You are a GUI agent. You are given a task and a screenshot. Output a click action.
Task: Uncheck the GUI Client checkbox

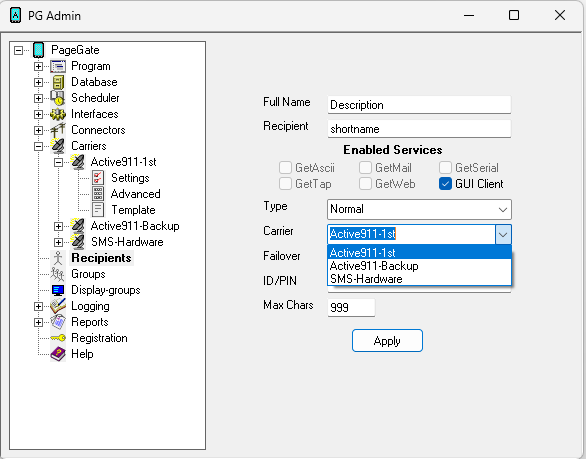(x=445, y=184)
